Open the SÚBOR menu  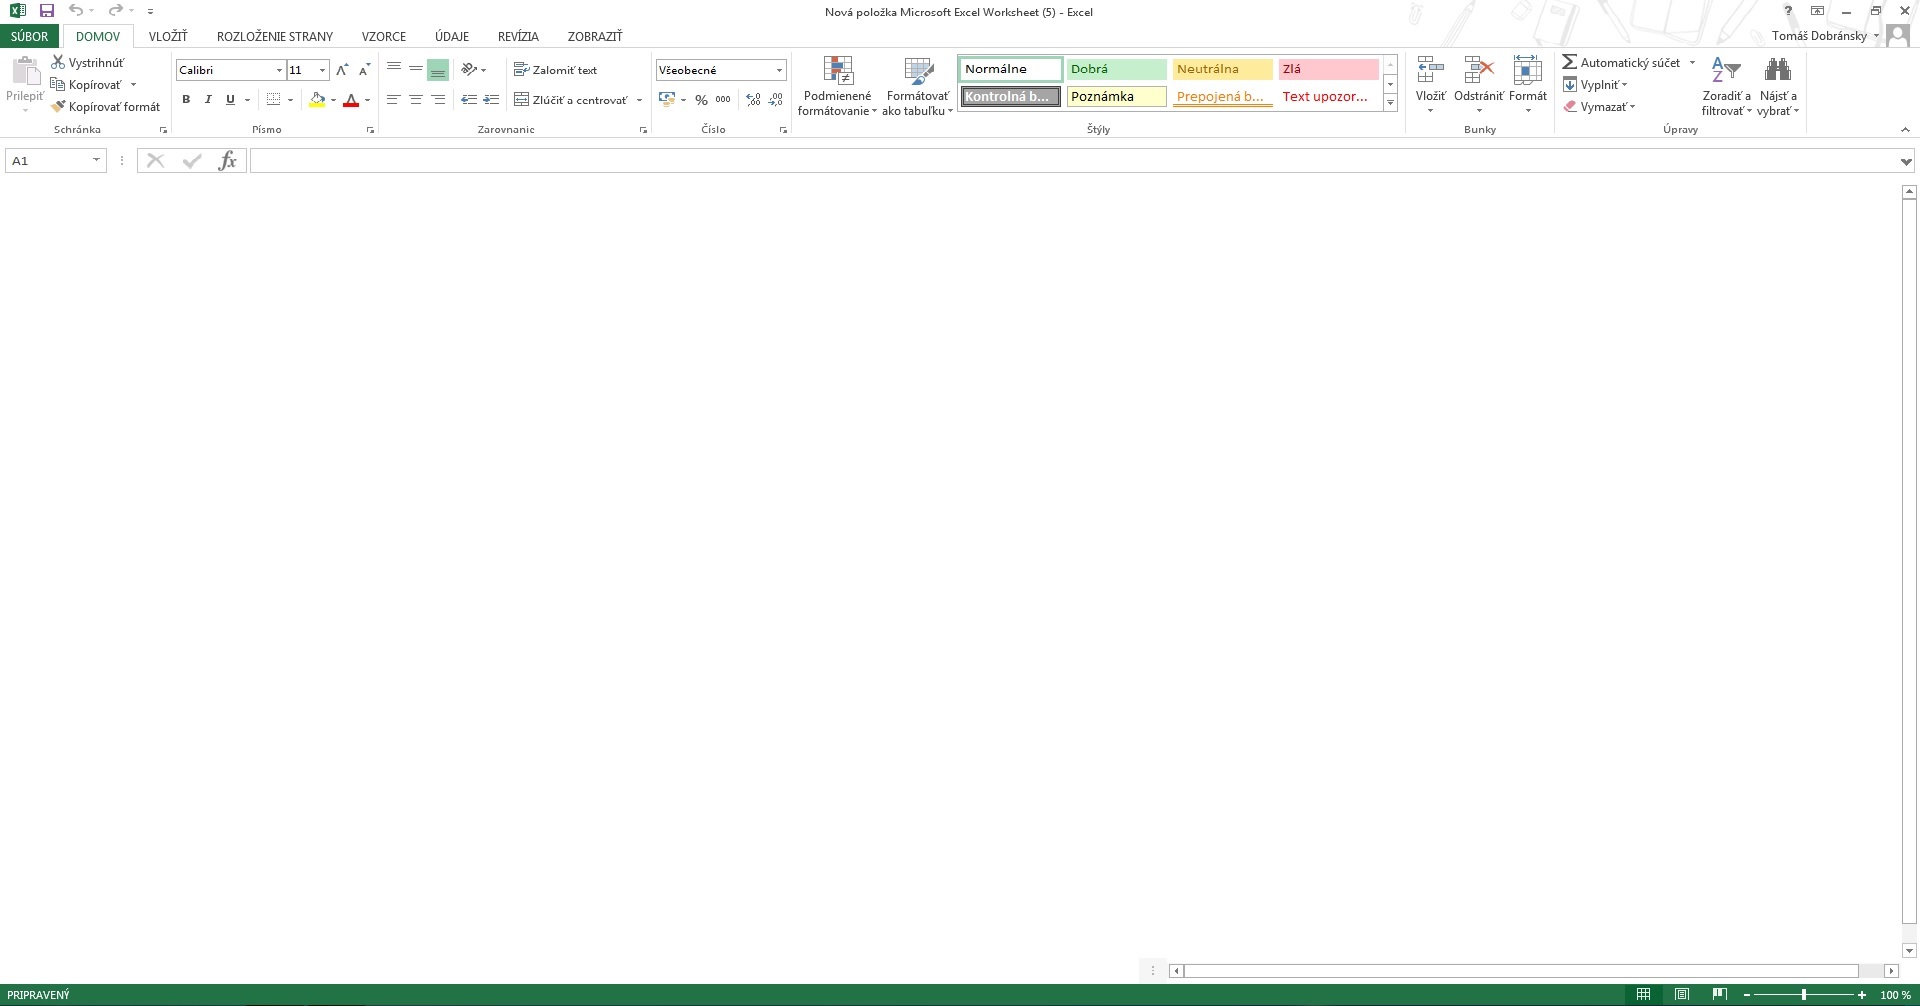coord(29,36)
